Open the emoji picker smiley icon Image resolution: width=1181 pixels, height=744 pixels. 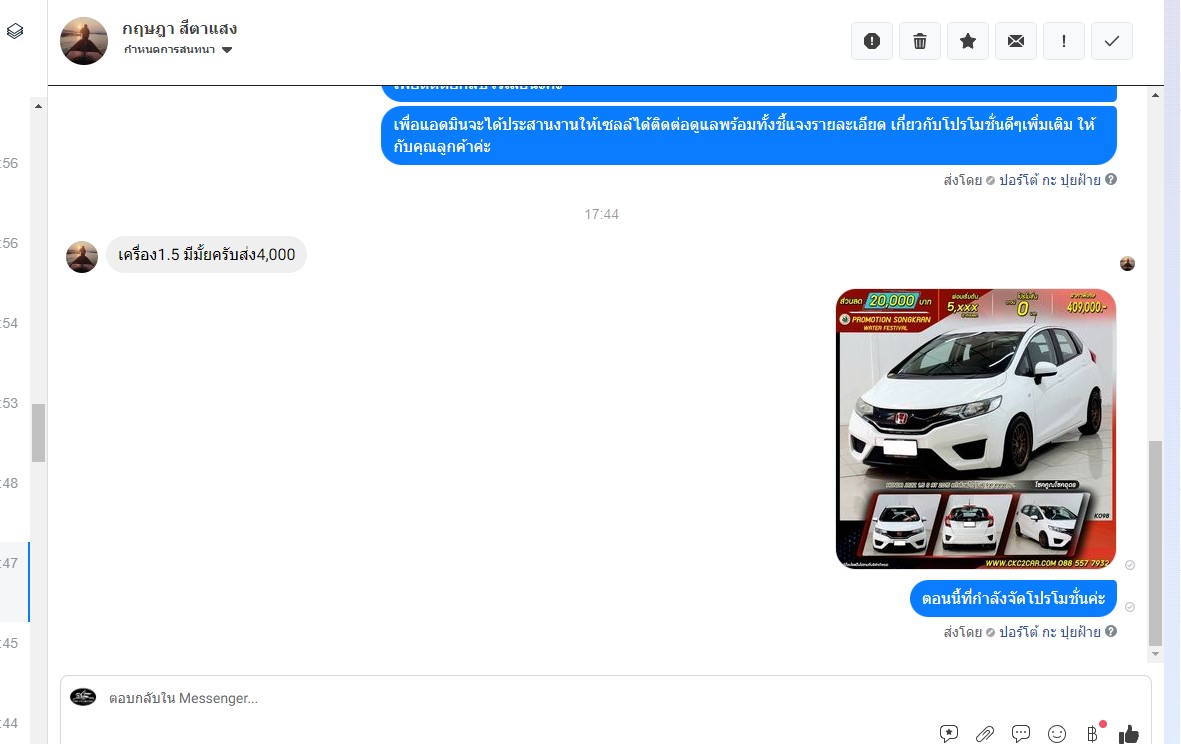pos(1057,733)
